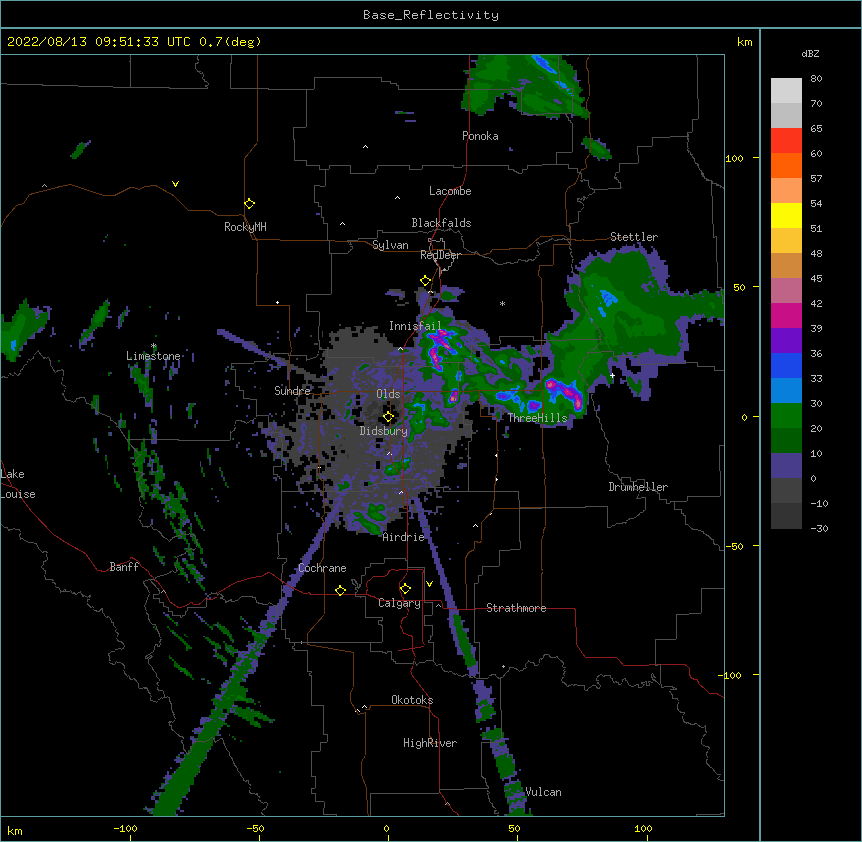Pick the slate 0-10 dBZ legend color
Image resolution: width=862 pixels, height=842 pixels.
[x=786, y=466]
